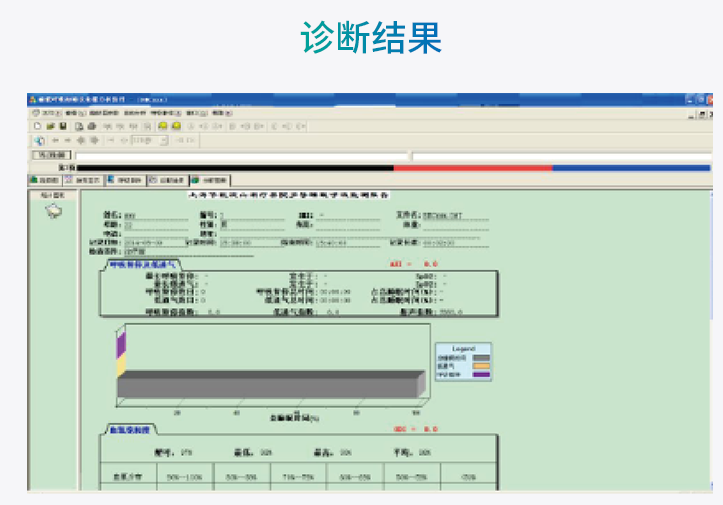Click the New file icon in the toolbar
Image resolution: width=723 pixels, height=505 pixels.
click(38, 126)
